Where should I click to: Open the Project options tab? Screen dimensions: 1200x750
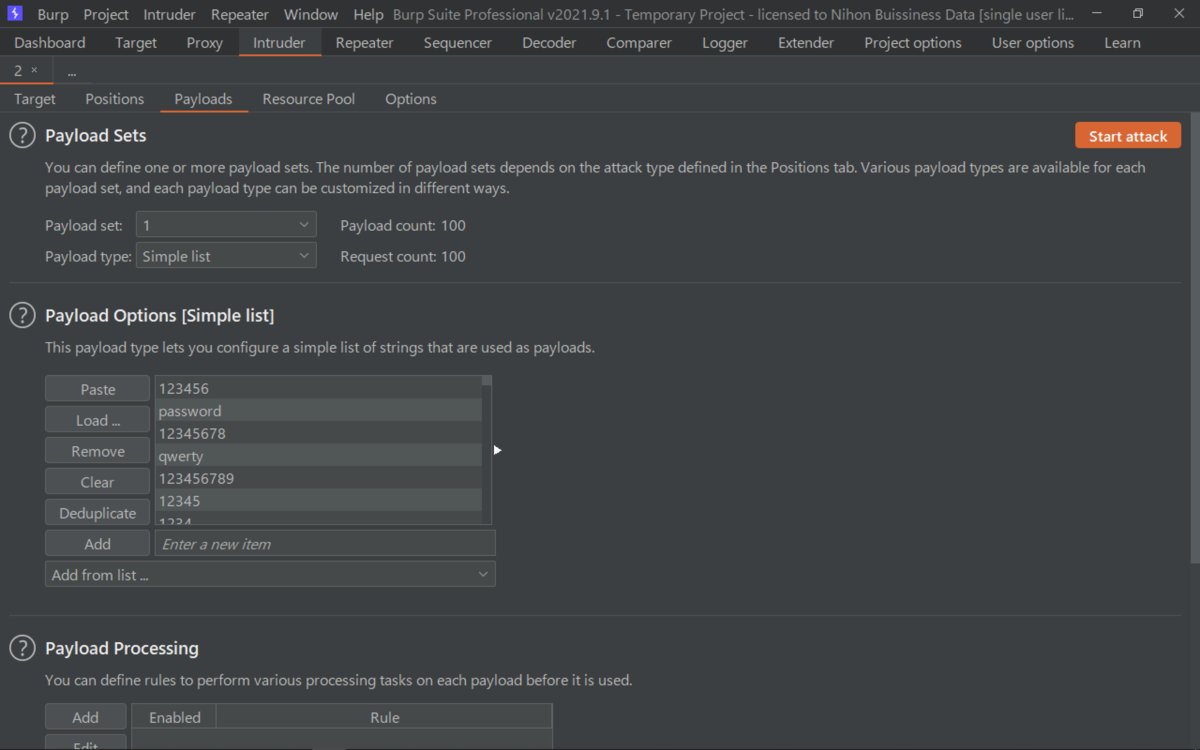coord(913,43)
